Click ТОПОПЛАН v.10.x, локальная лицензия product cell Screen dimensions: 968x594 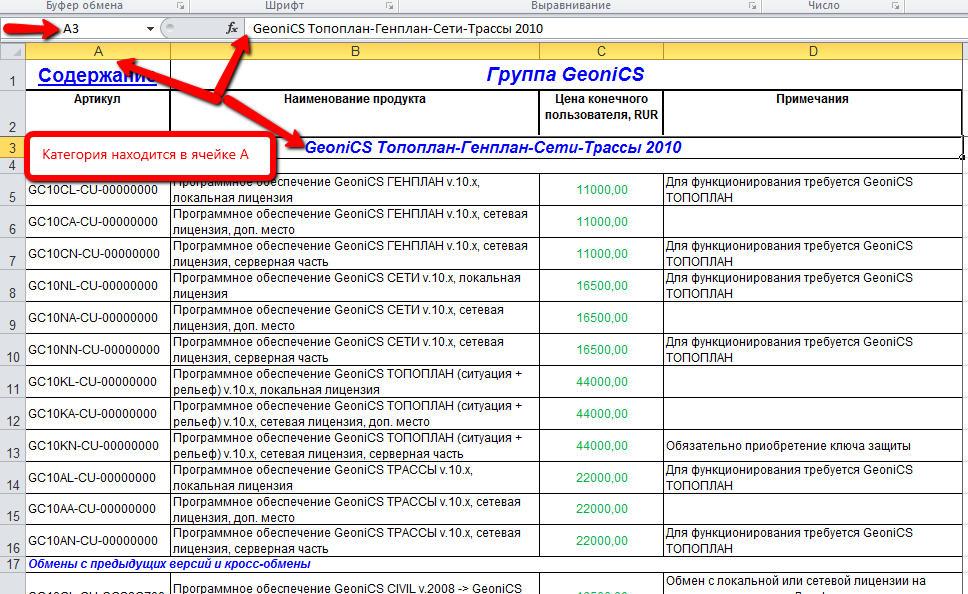tap(355, 382)
